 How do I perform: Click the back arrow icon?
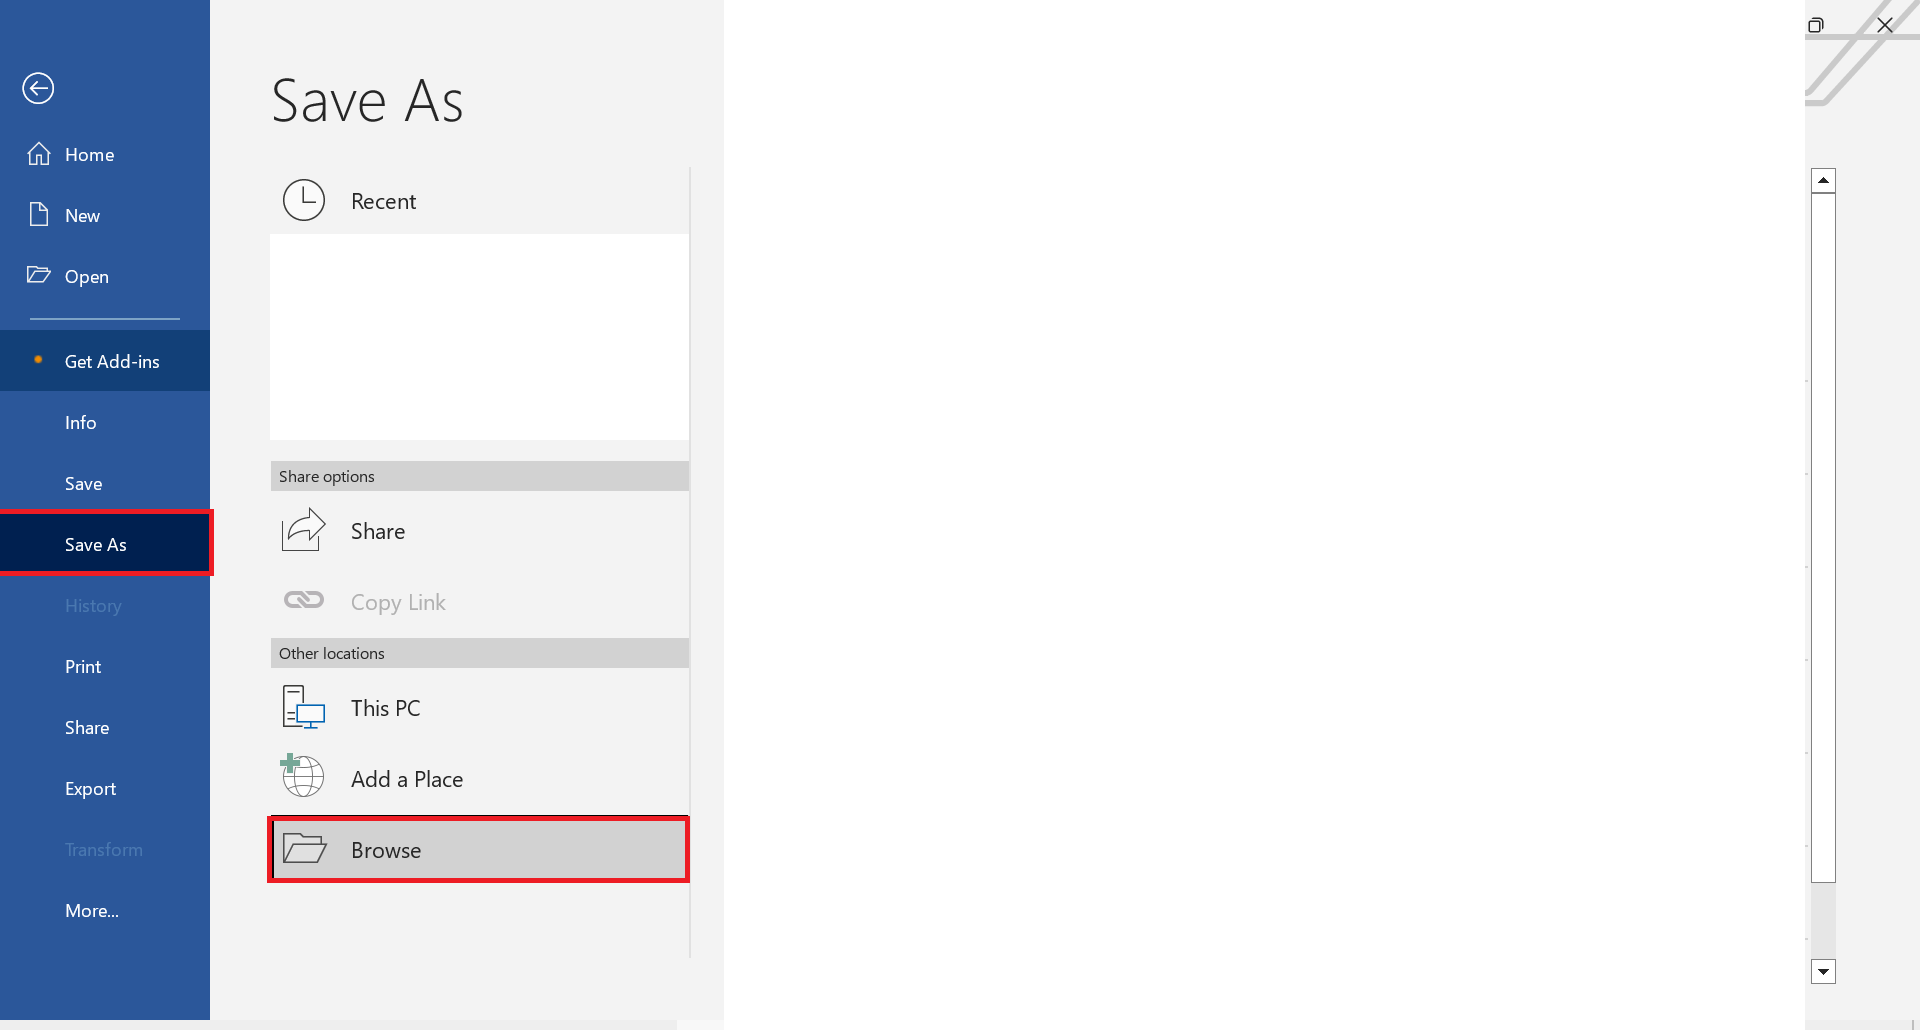[38, 88]
